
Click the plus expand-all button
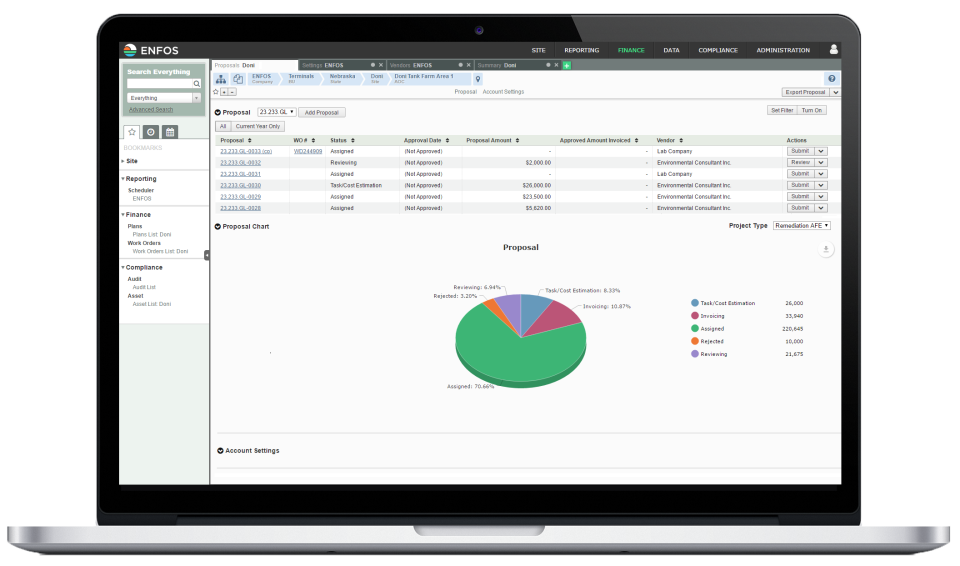224,92
